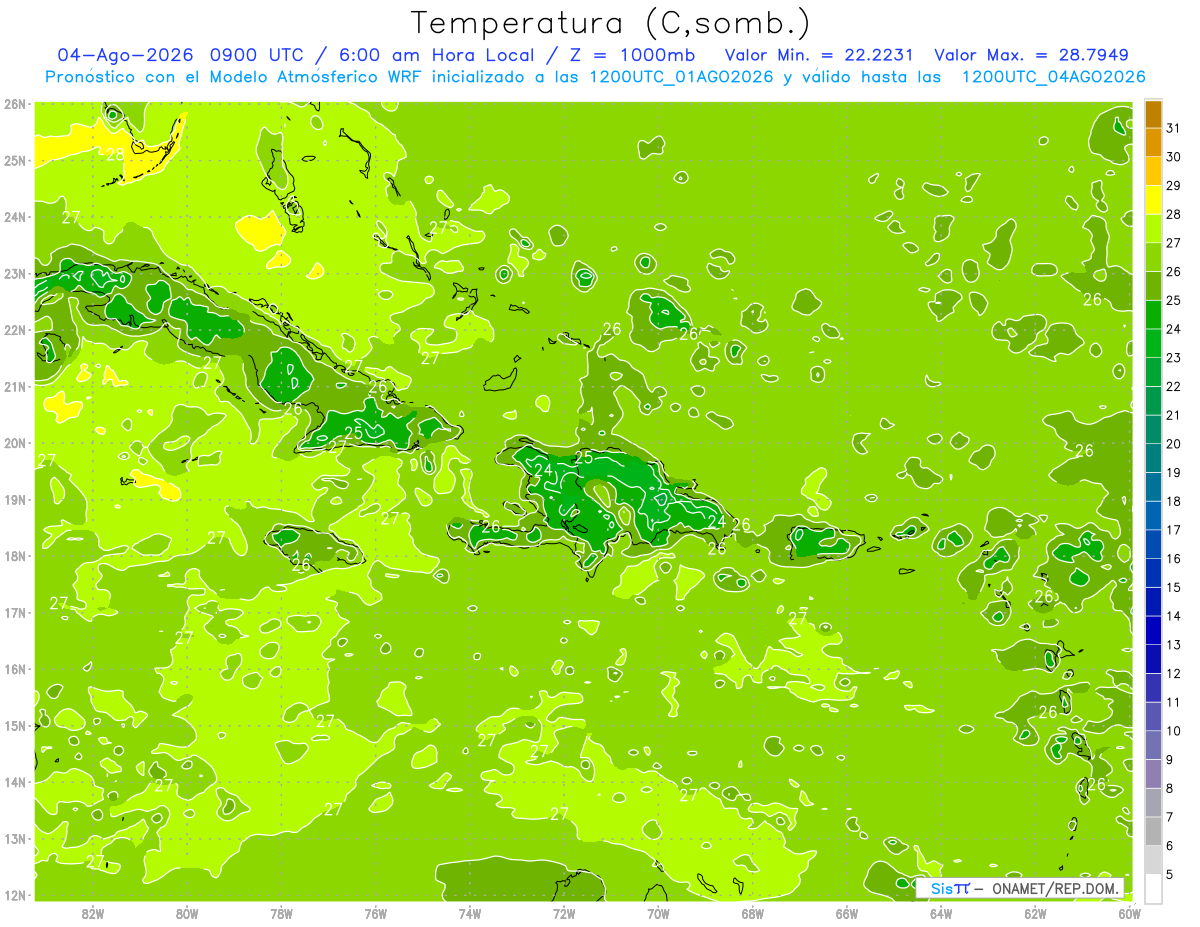Click the "24N" latitude axis label
1200x927 pixels.
click(15, 217)
